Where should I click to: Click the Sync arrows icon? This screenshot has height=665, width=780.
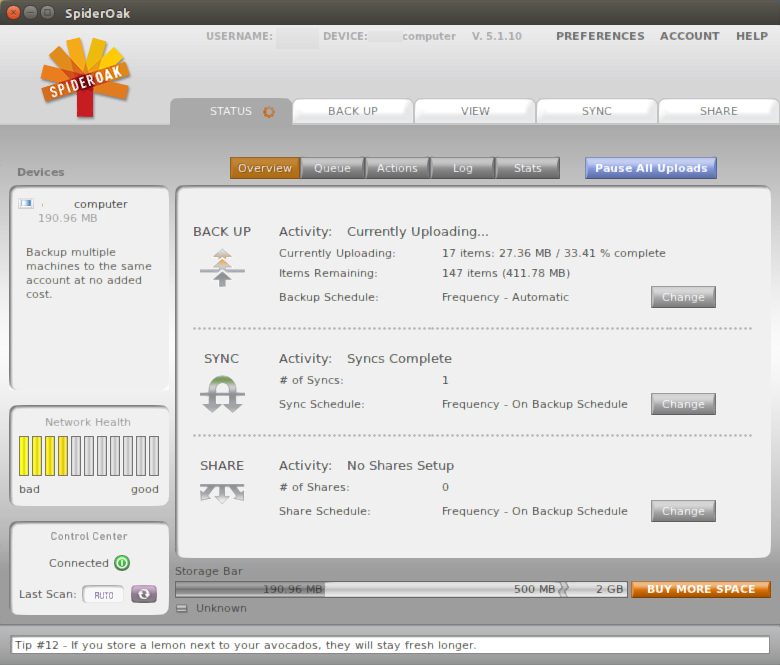pyautogui.click(x=222, y=394)
